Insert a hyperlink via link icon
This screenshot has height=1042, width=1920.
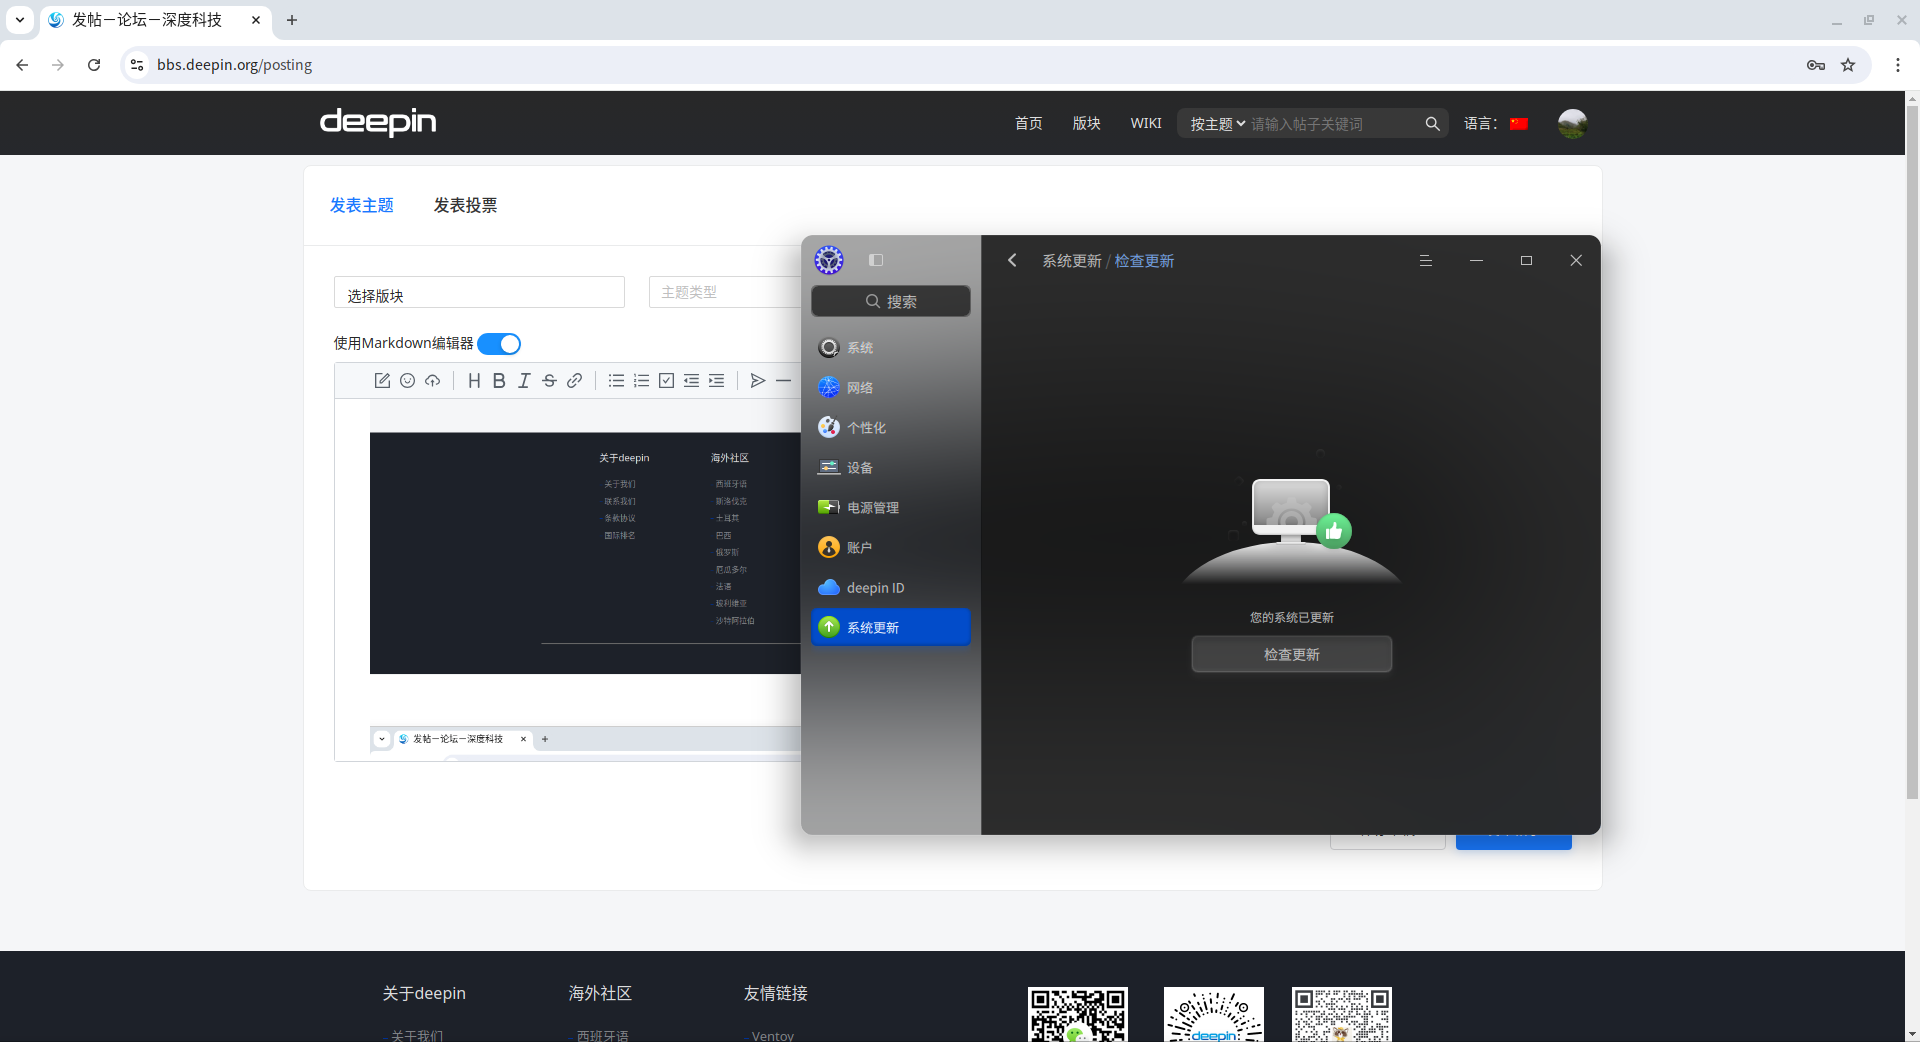tap(574, 381)
